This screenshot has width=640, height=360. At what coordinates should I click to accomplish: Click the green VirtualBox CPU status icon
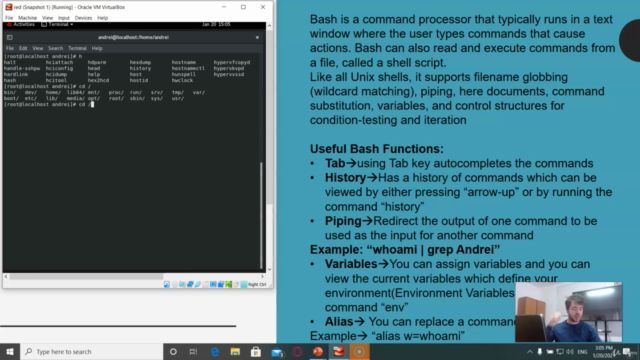[x=229, y=284]
